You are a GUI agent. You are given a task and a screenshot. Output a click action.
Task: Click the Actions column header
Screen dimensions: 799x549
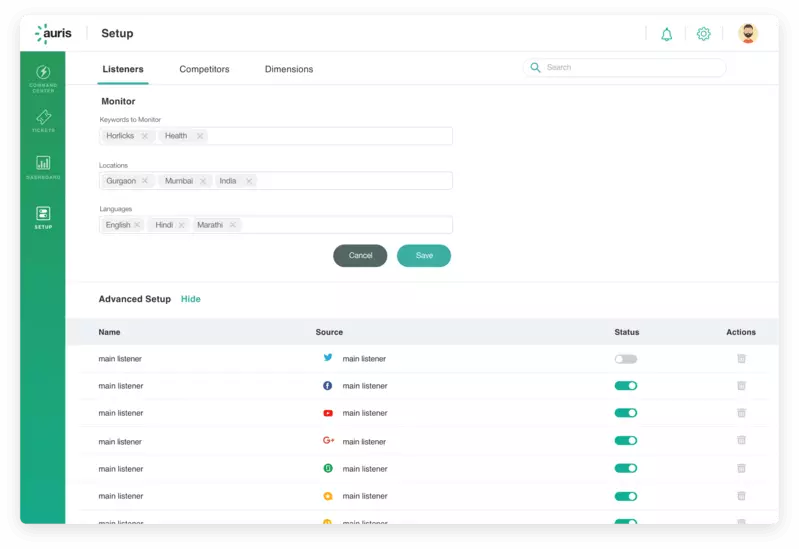pyautogui.click(x=741, y=332)
